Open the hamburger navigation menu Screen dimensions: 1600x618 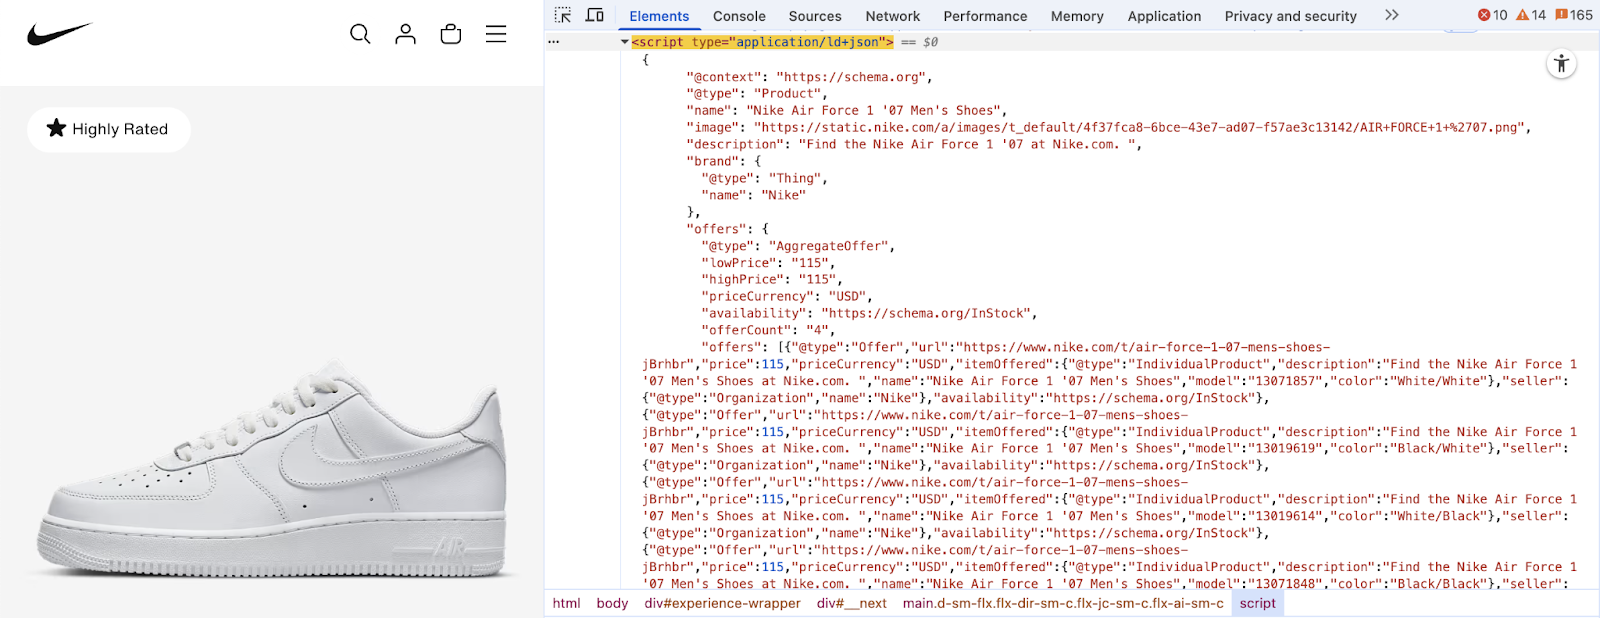(x=496, y=34)
